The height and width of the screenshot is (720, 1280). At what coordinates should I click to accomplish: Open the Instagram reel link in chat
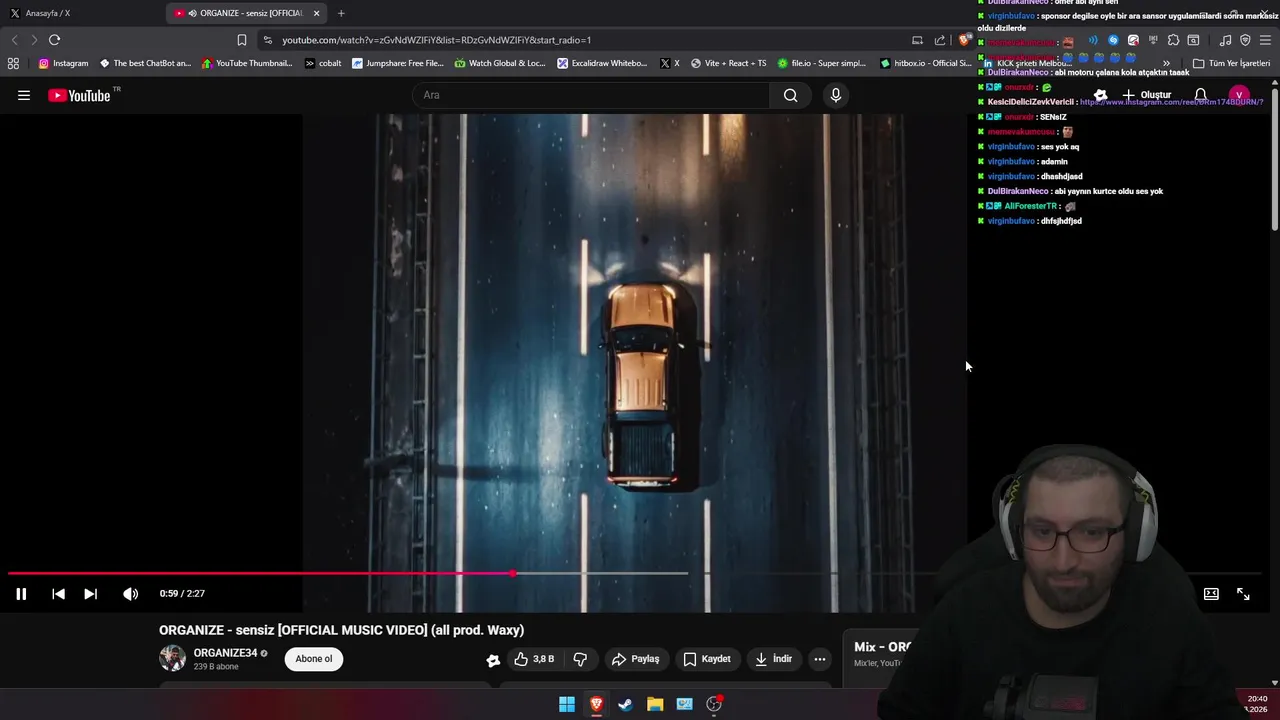[1171, 102]
